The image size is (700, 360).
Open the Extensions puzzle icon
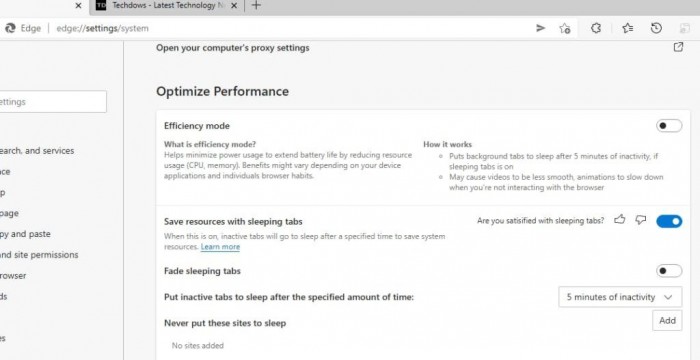(596, 28)
